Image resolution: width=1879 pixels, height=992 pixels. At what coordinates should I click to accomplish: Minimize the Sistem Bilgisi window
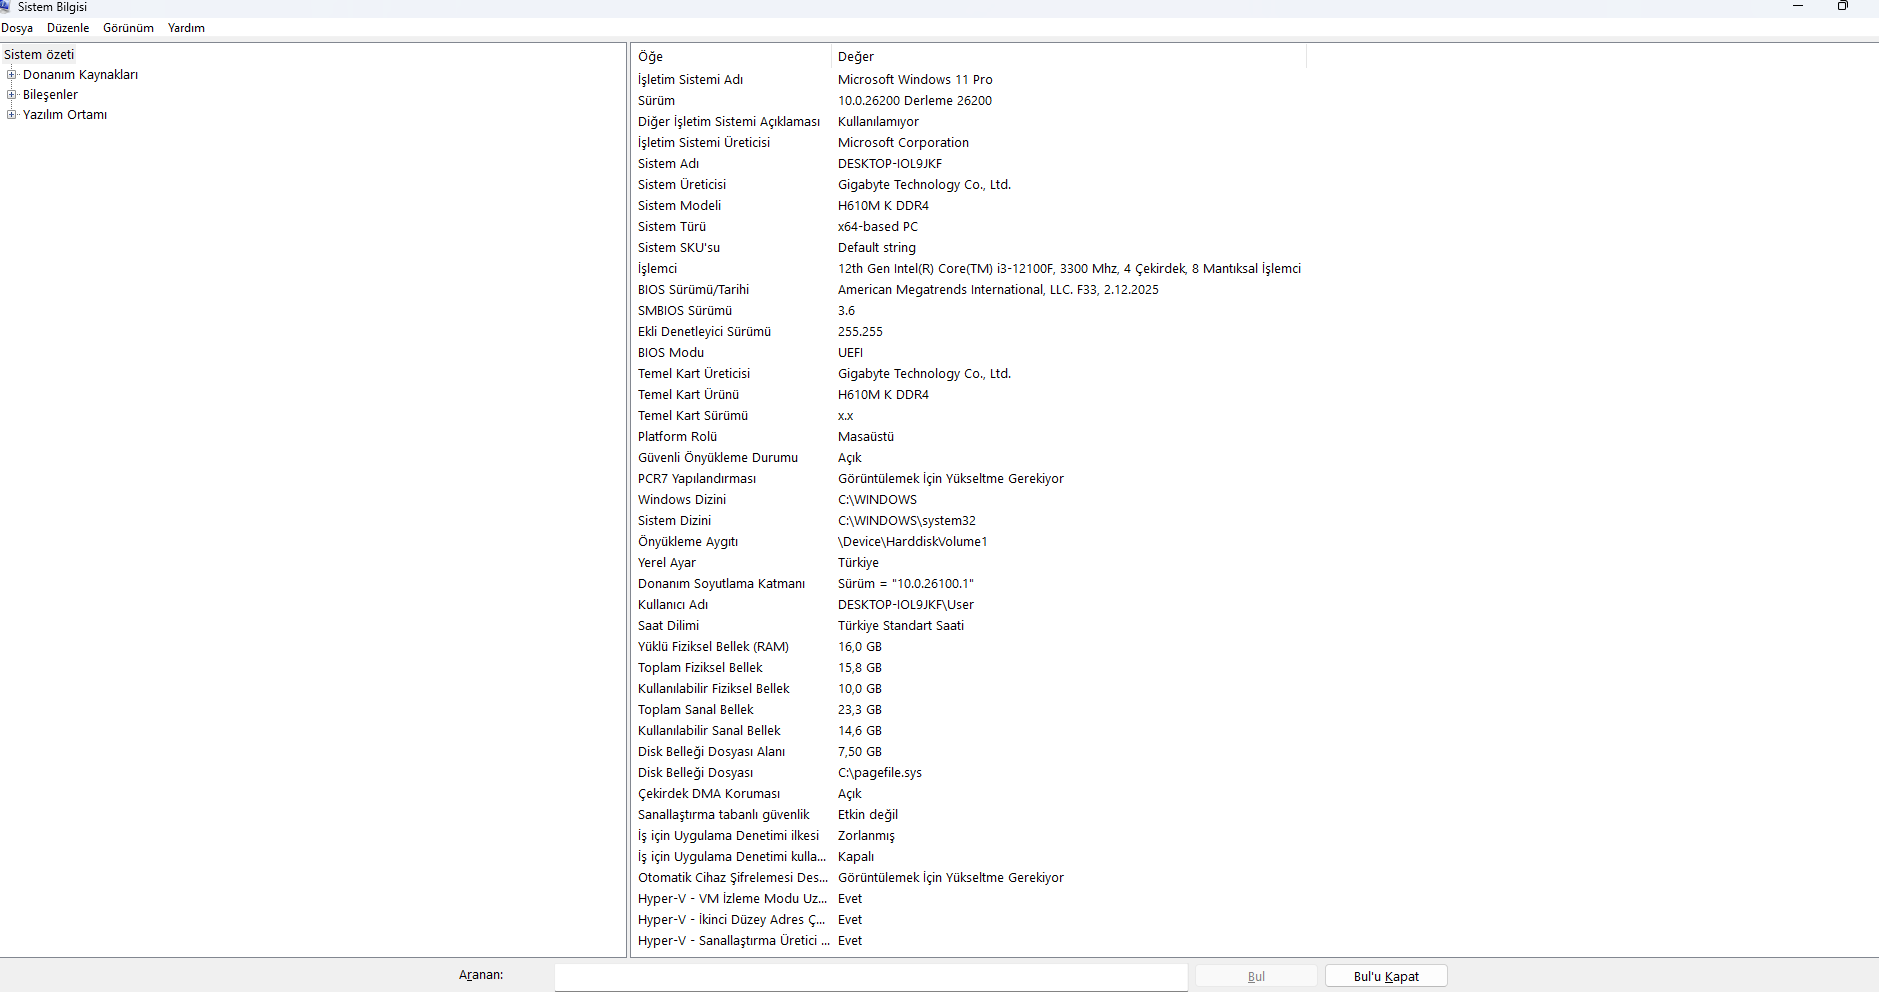click(x=1798, y=6)
